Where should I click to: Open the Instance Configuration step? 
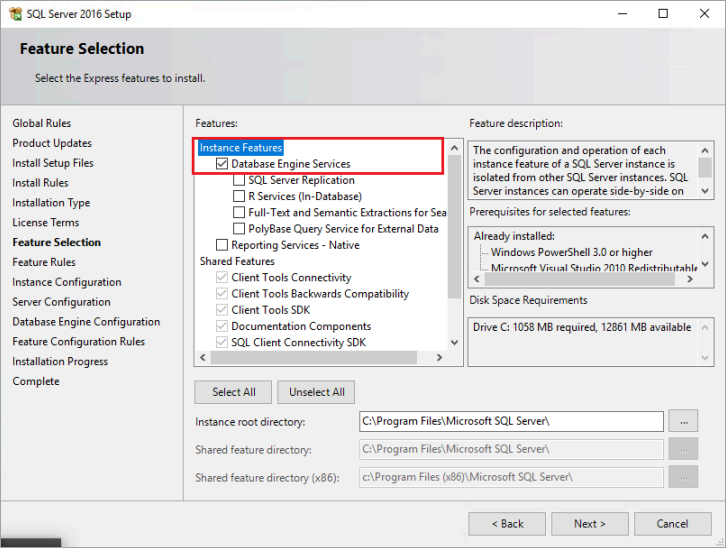[x=67, y=282]
